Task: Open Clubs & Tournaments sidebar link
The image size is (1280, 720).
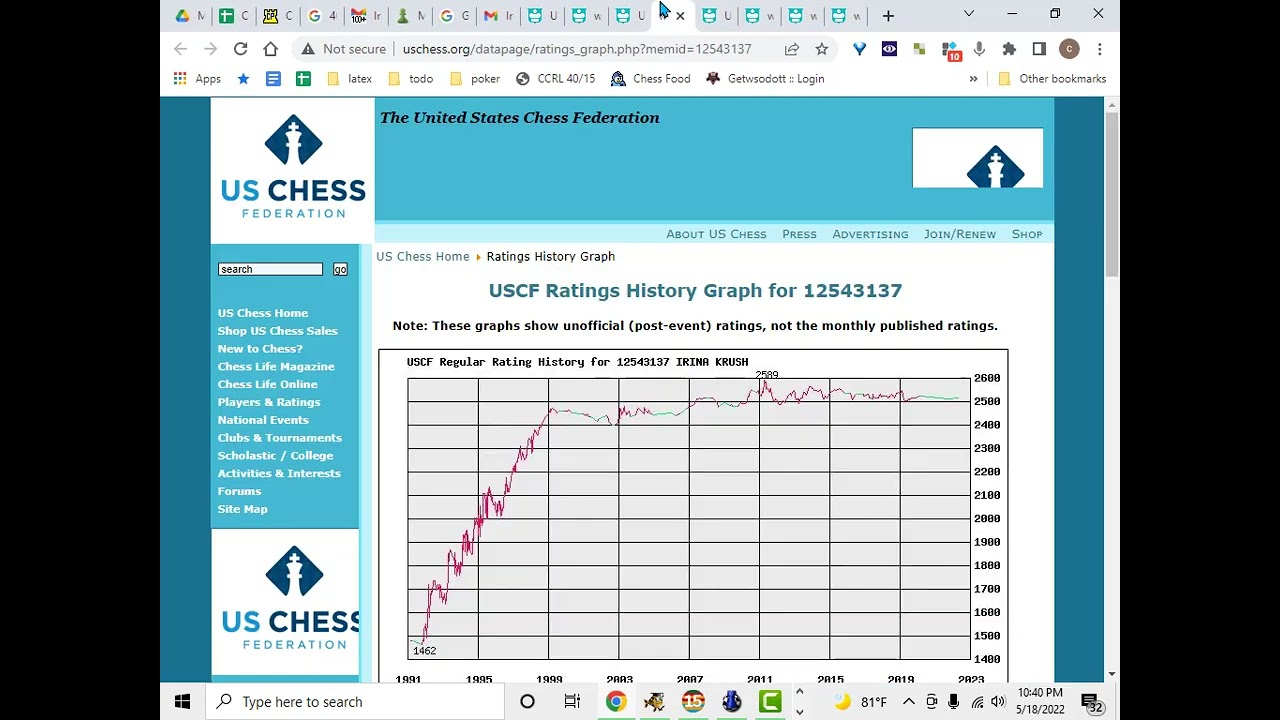Action: point(280,438)
